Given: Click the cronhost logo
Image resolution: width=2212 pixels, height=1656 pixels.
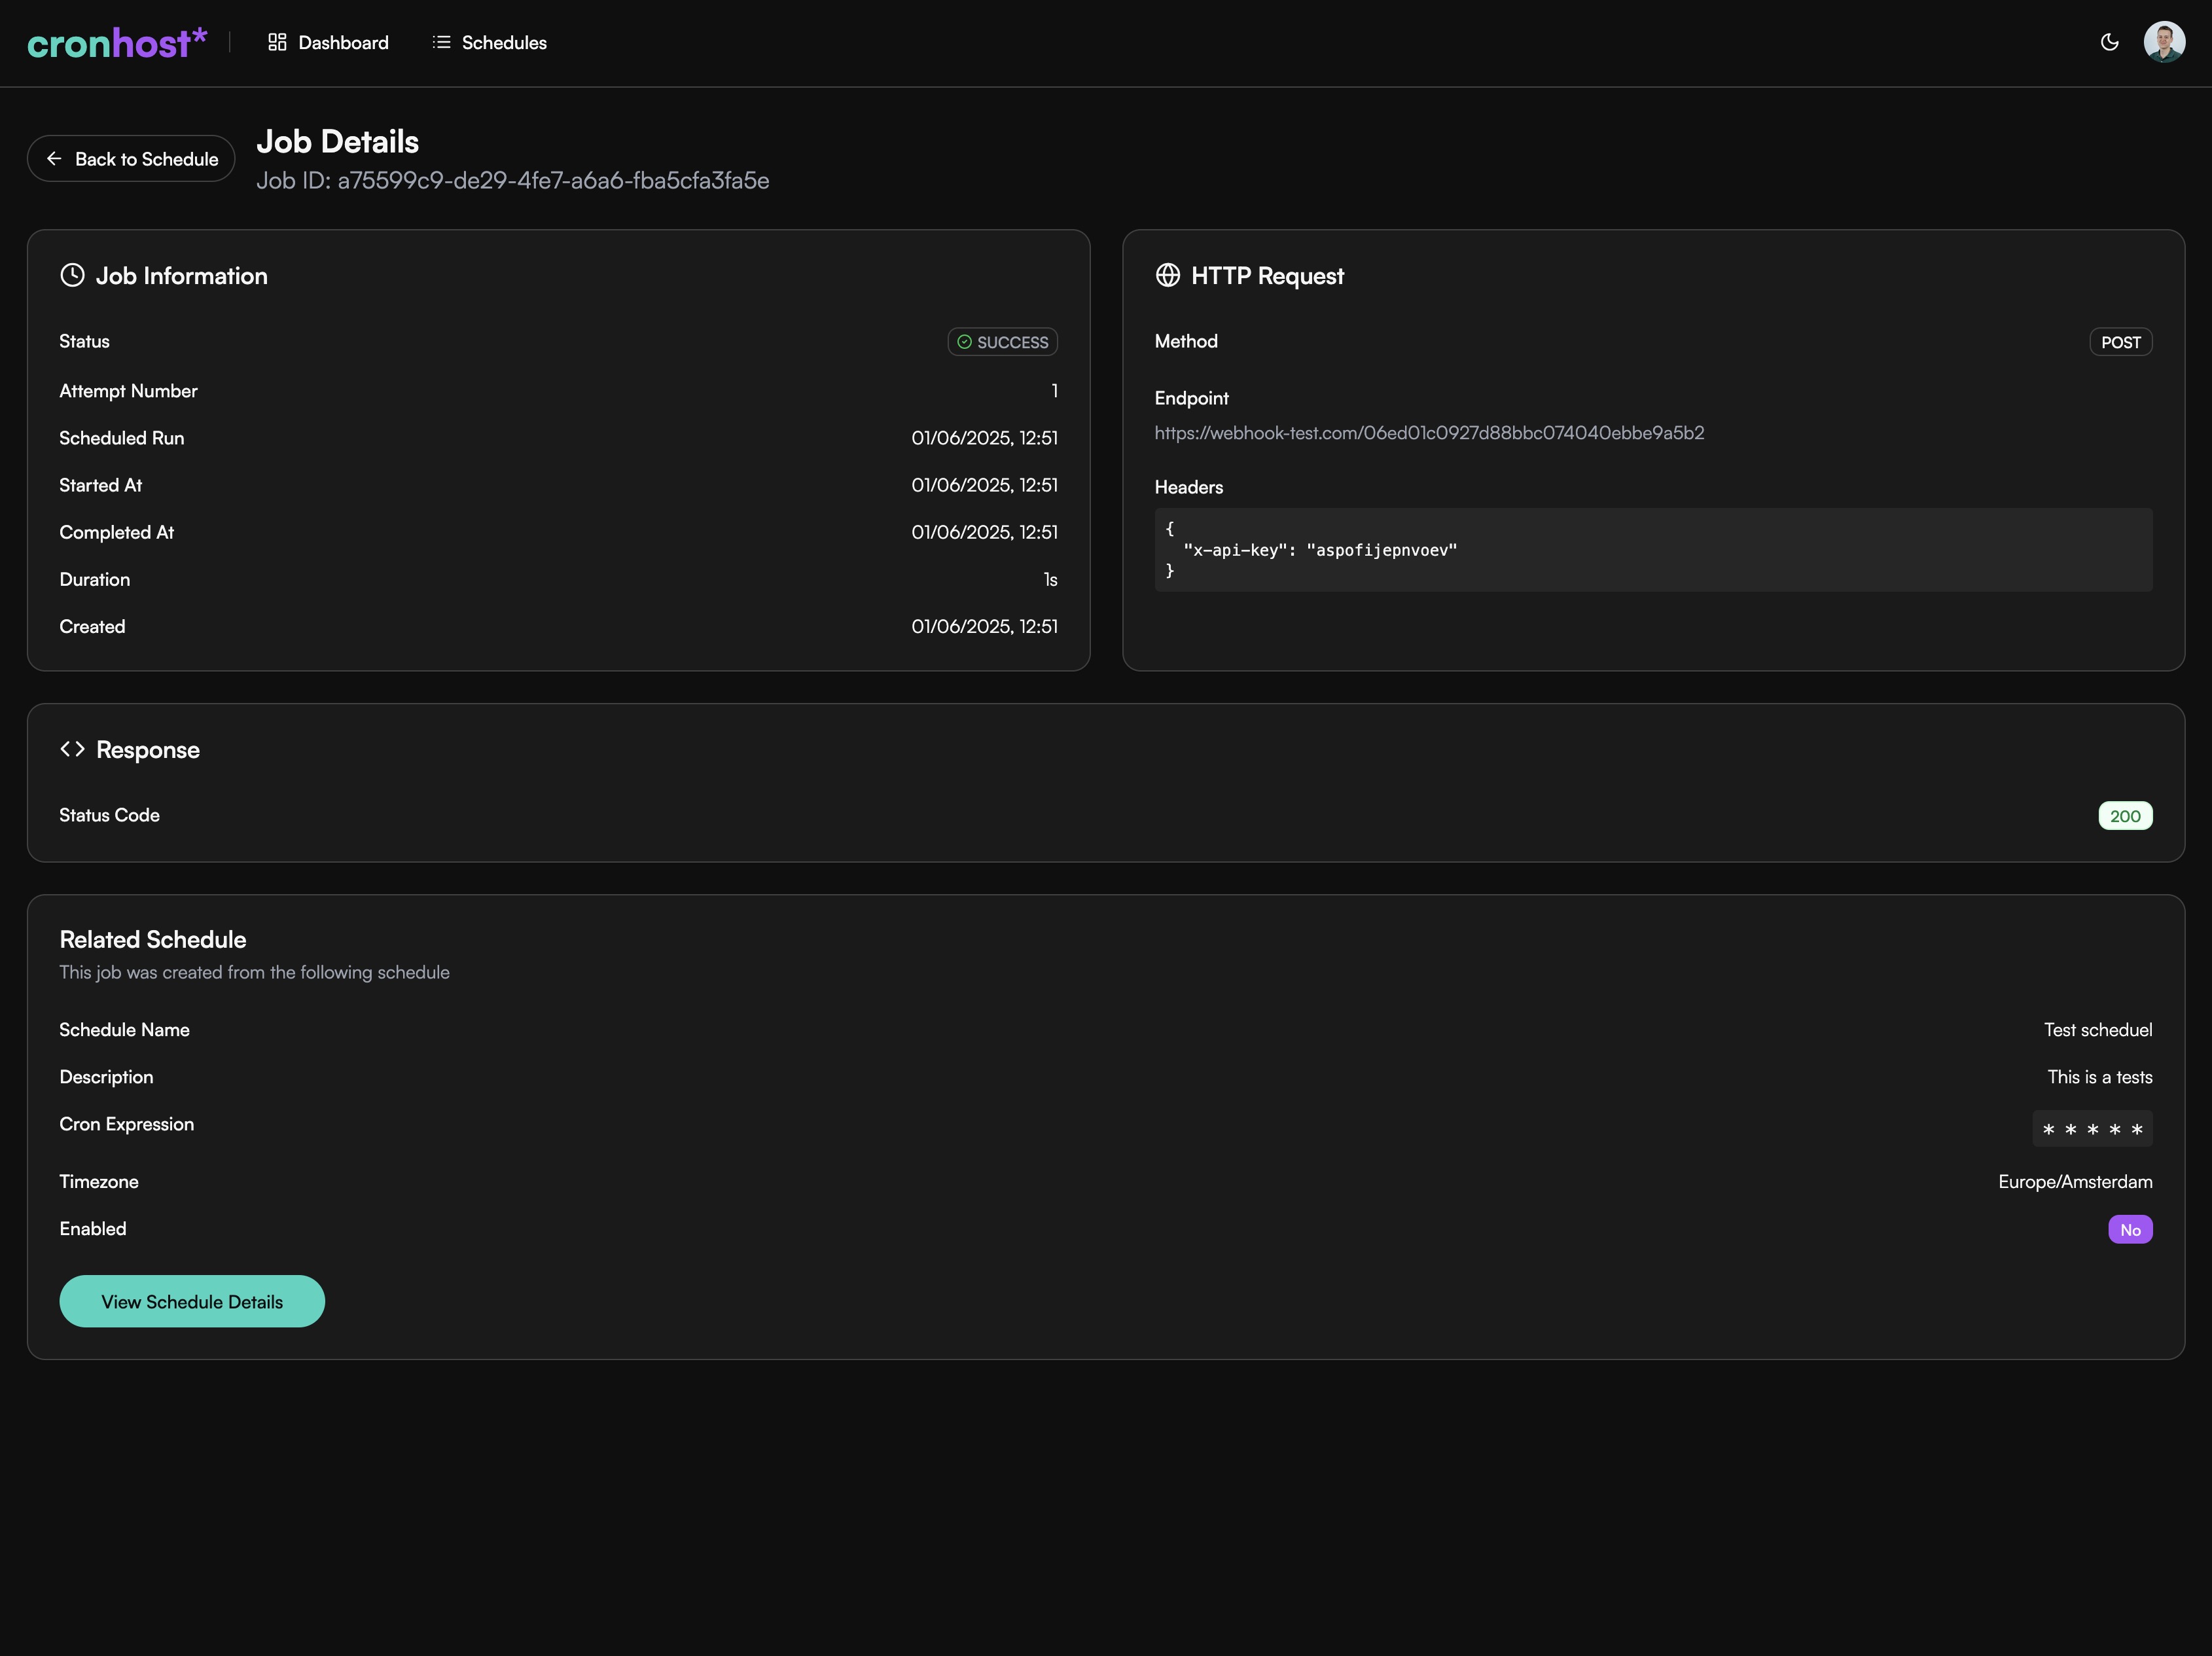Looking at the screenshot, I should pyautogui.click(x=116, y=43).
